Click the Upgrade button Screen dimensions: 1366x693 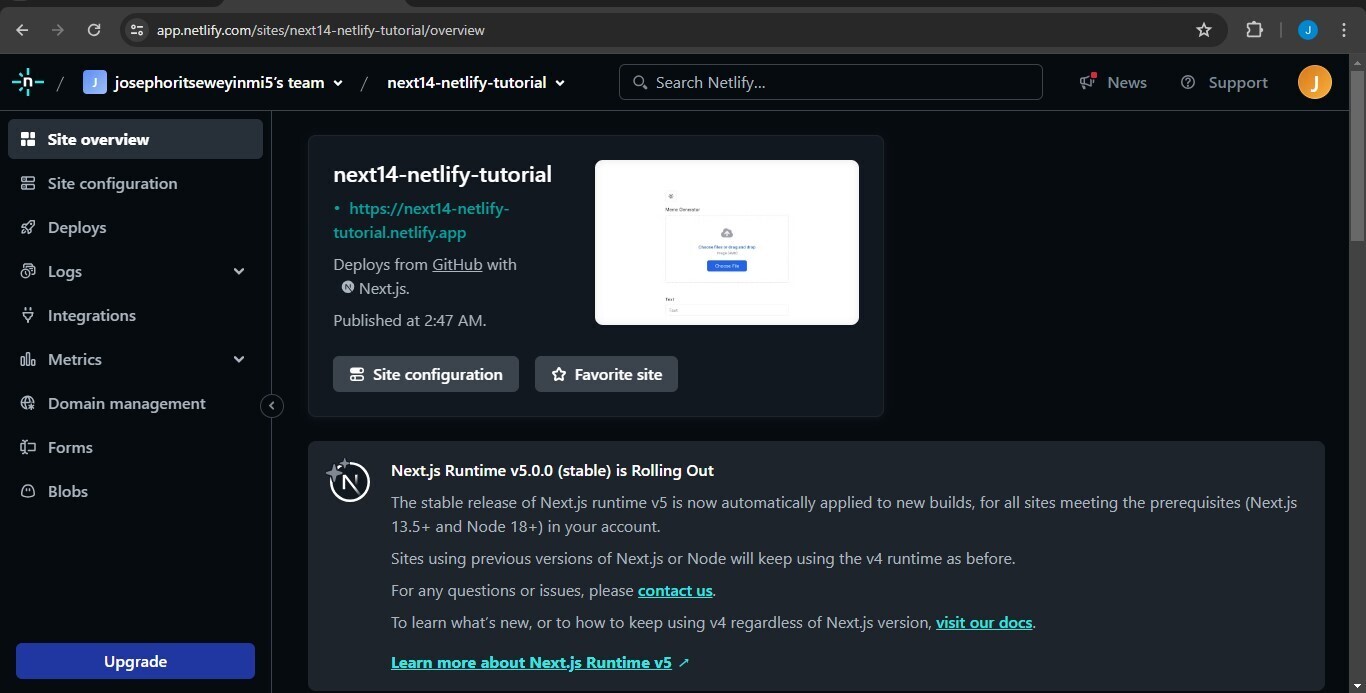point(135,661)
